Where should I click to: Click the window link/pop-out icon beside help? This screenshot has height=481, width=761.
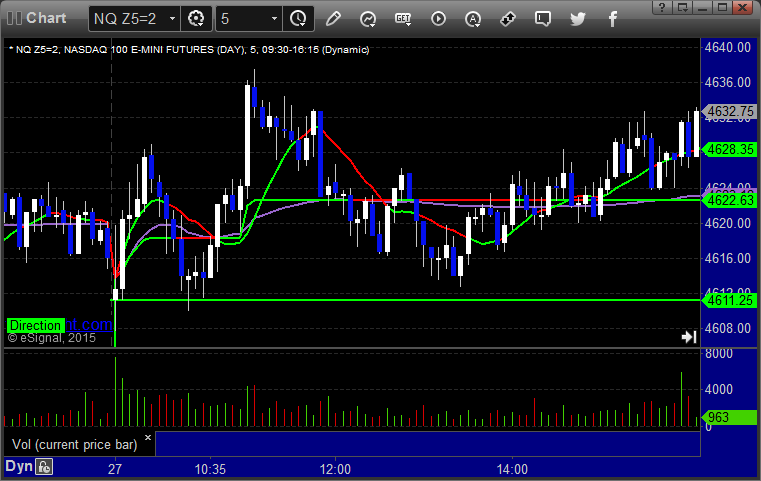pos(683,7)
